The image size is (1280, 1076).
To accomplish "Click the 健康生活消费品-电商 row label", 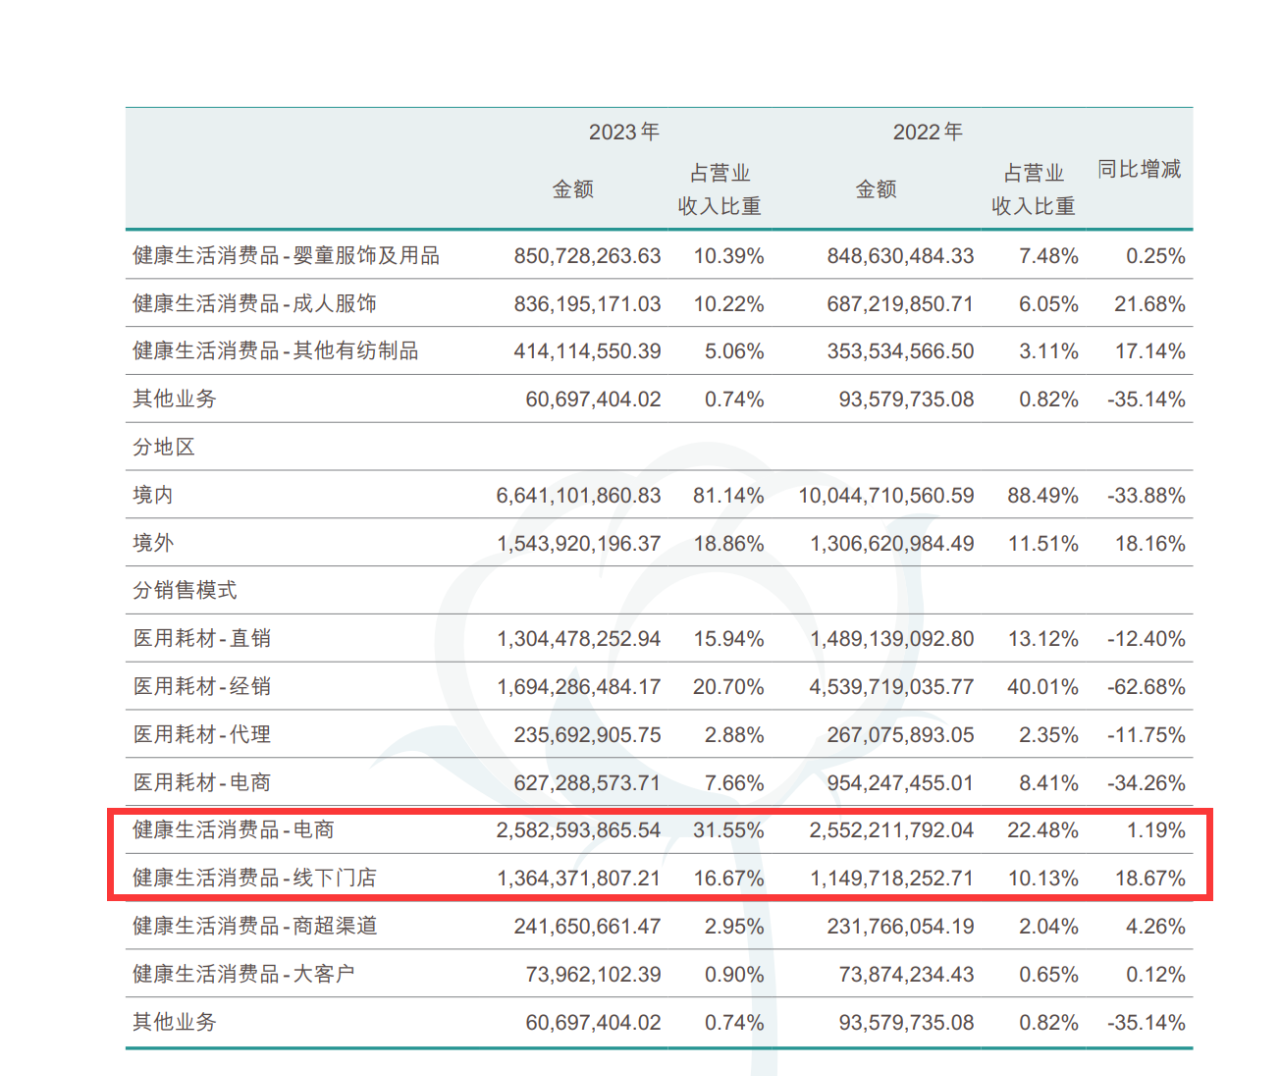I will click(x=233, y=830).
